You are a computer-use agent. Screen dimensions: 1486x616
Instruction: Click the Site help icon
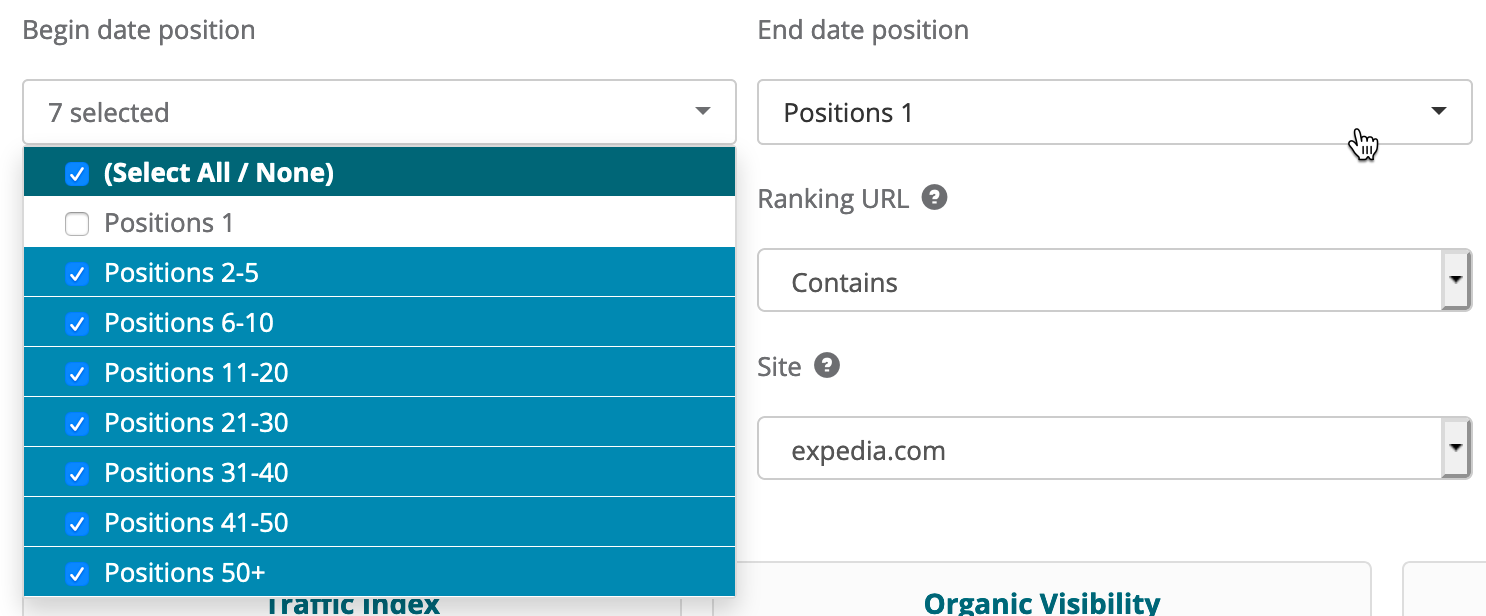tap(827, 366)
